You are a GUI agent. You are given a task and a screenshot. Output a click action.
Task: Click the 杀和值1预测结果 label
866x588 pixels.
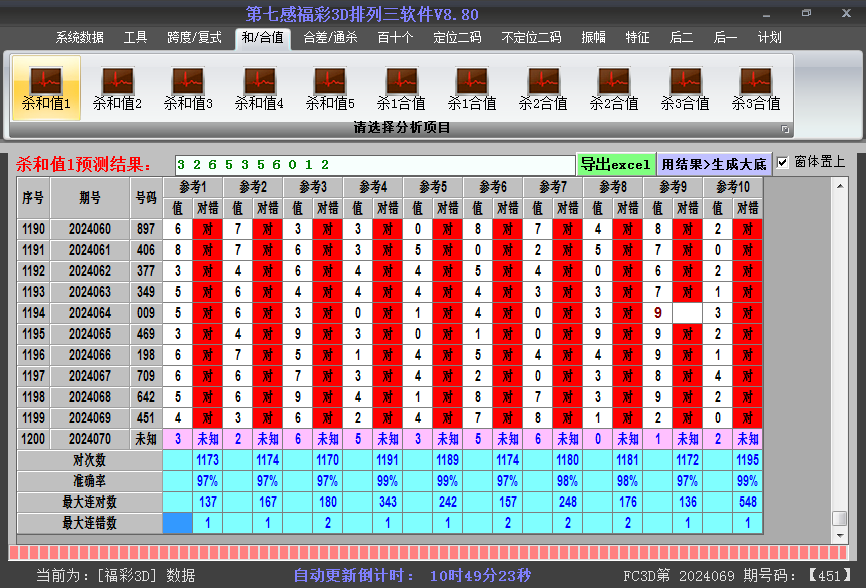(83, 164)
